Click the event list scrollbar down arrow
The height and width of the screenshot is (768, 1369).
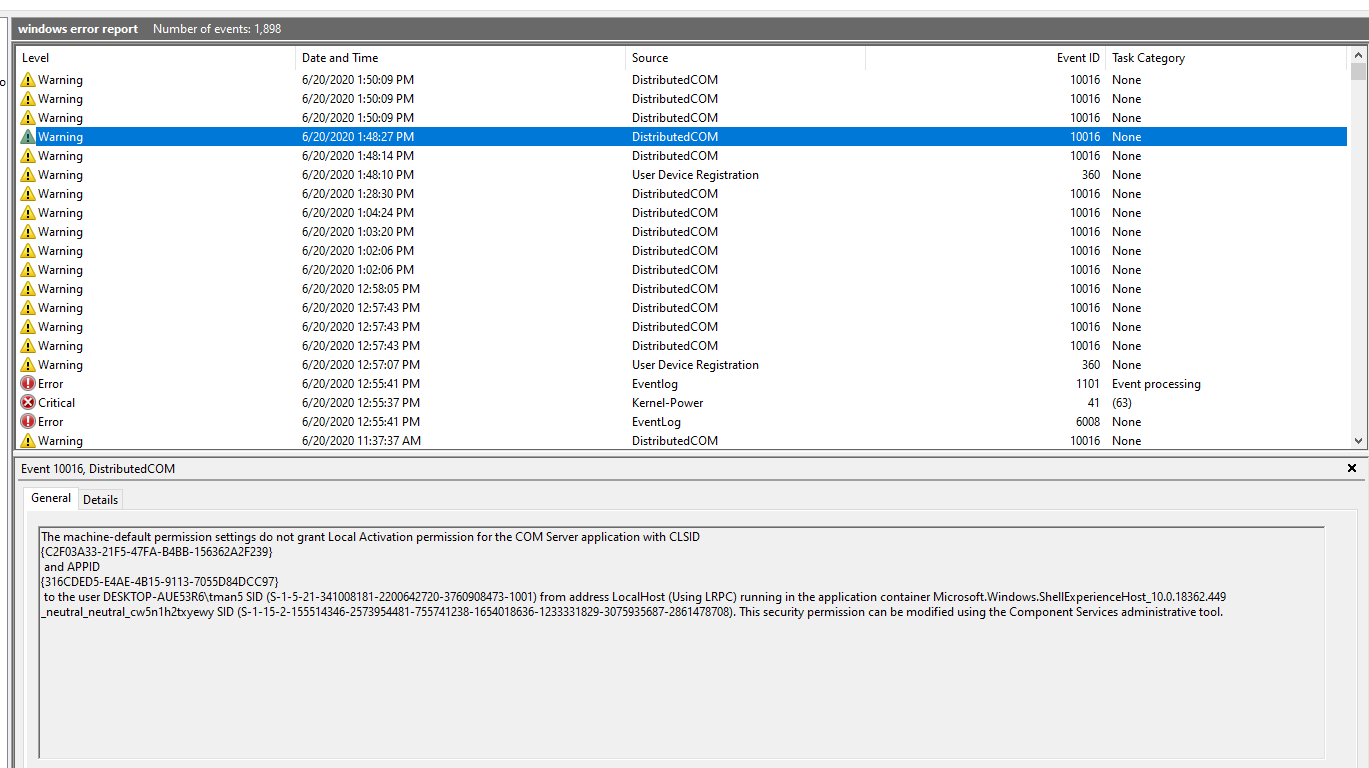pos(1358,440)
